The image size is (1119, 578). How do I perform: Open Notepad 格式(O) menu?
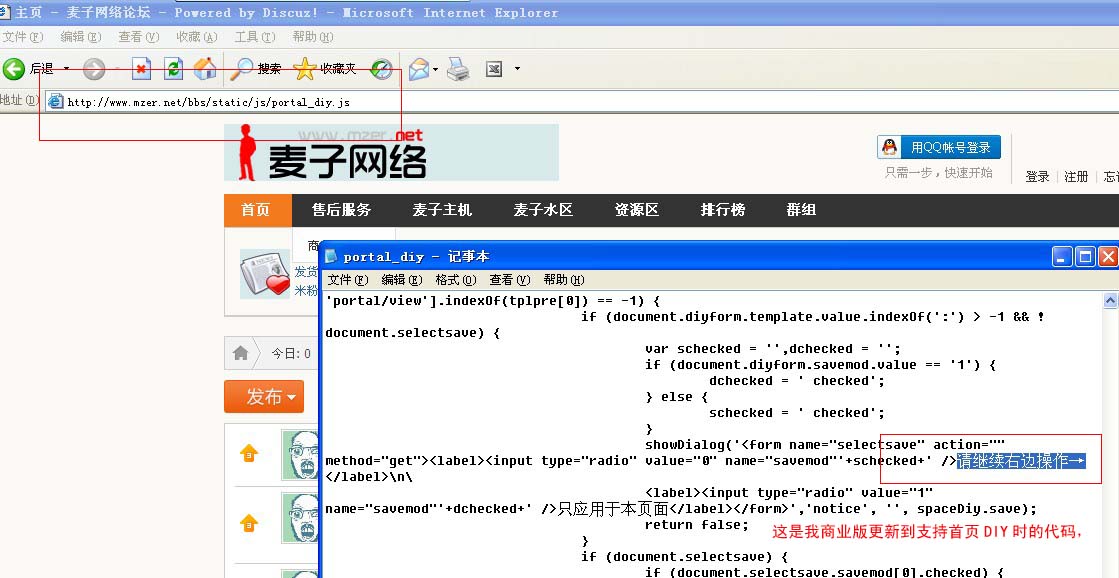tap(455, 280)
